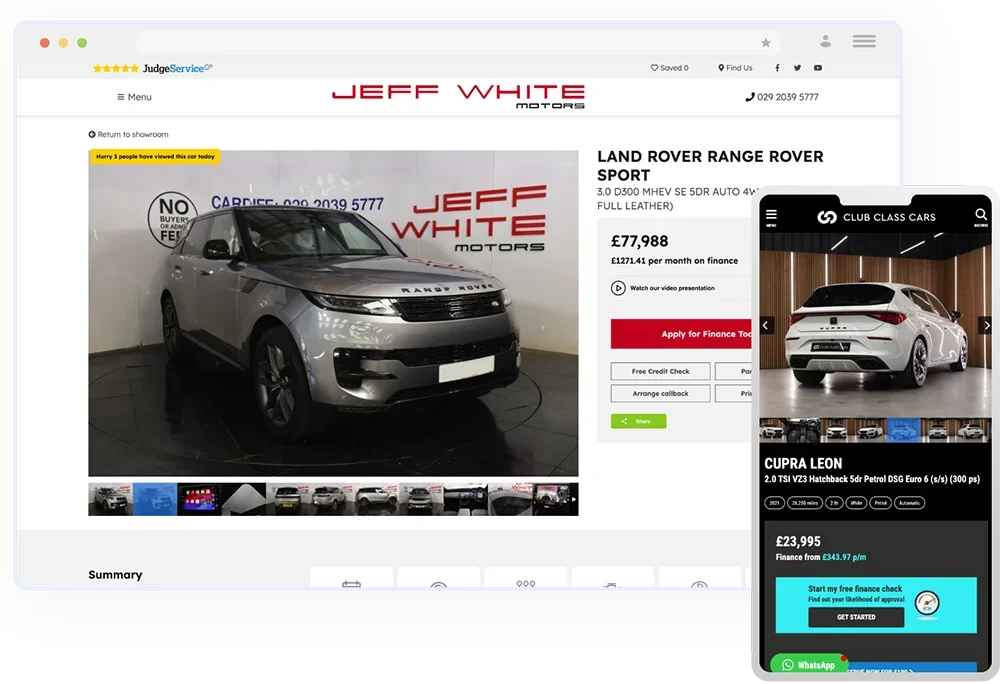The image size is (1000, 684).
Task: Open the Jeff White site Menu
Action: point(134,97)
